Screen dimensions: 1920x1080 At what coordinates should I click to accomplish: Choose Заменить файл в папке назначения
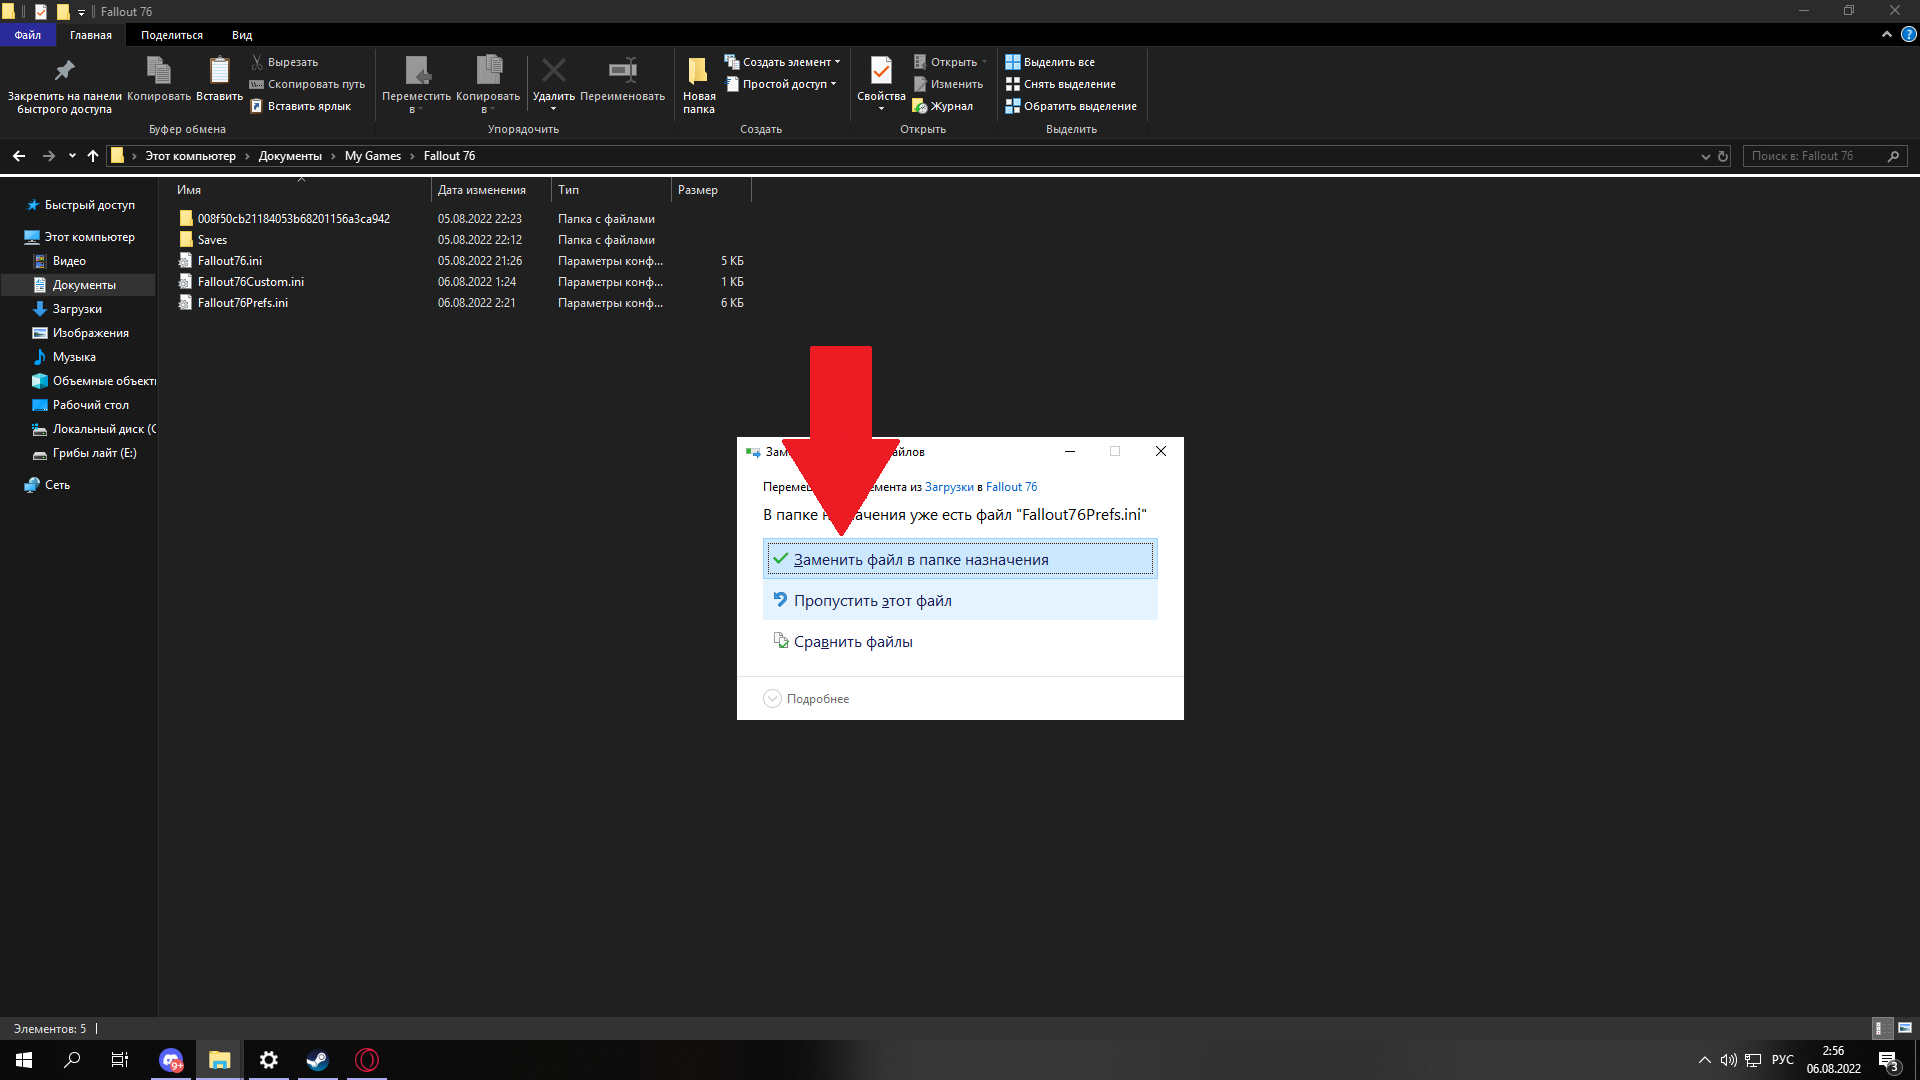960,560
